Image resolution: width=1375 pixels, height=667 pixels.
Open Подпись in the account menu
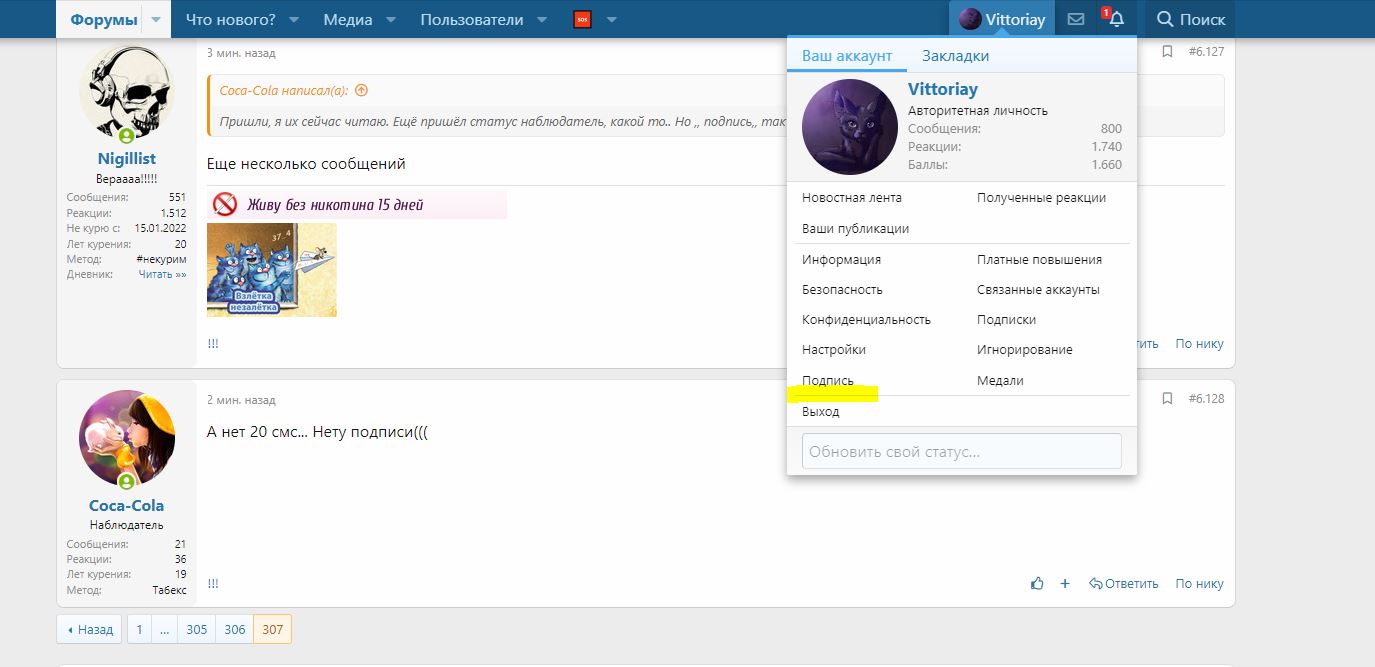(x=828, y=381)
